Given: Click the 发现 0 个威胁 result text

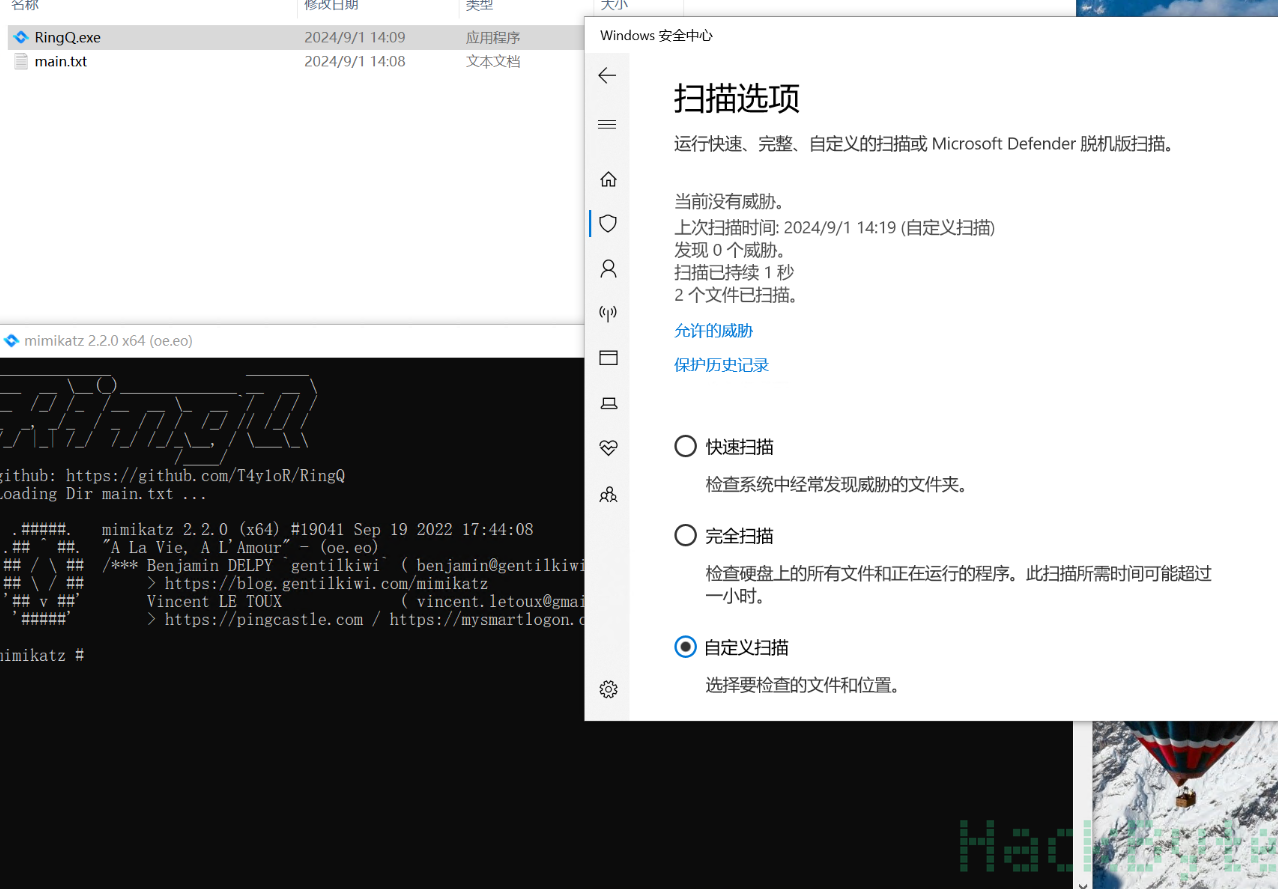Looking at the screenshot, I should 730,250.
